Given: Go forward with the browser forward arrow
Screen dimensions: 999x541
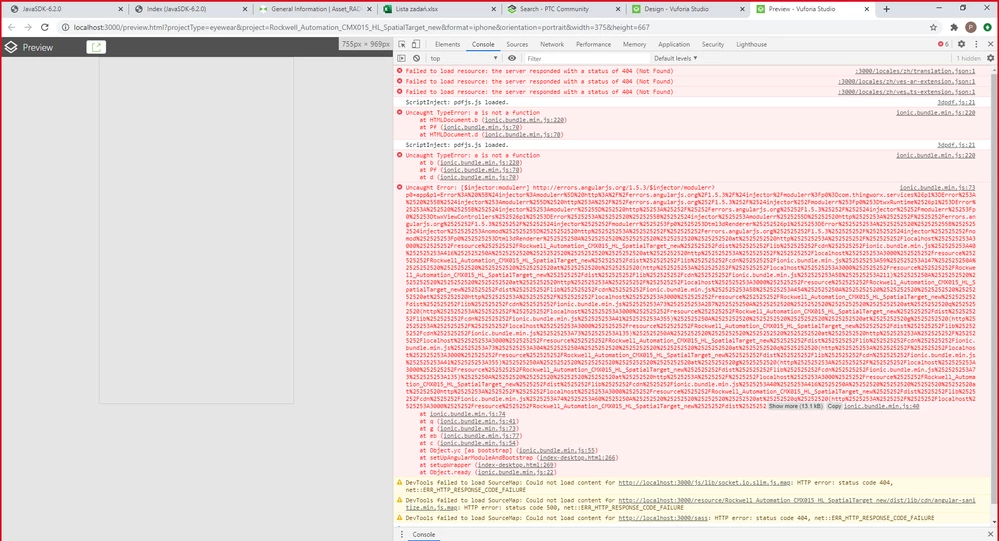Looking at the screenshot, I should click(x=28, y=27).
